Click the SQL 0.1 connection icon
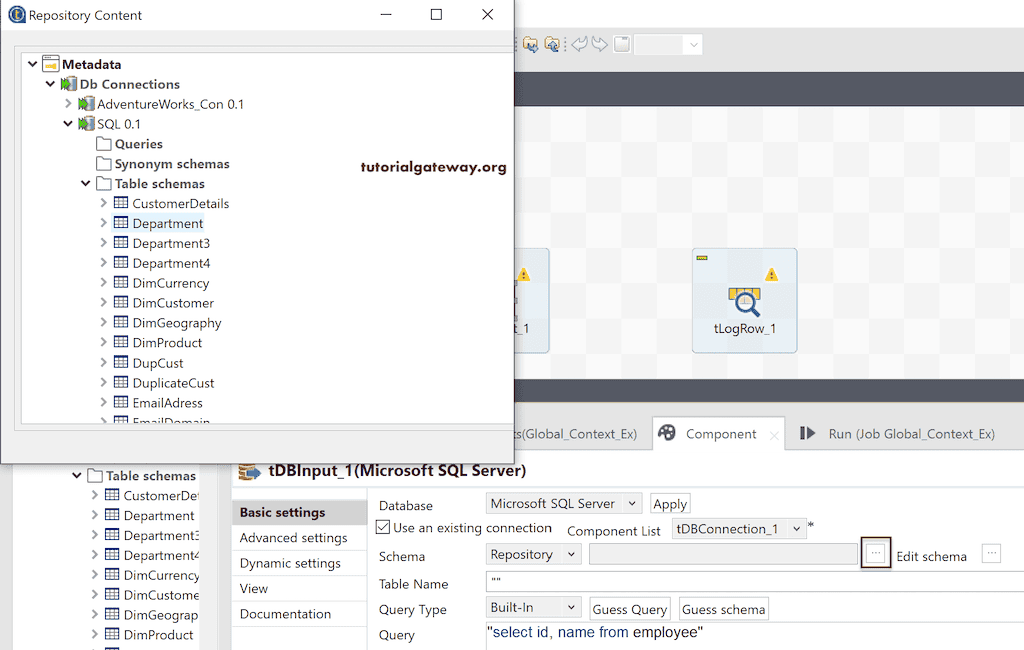 point(84,123)
